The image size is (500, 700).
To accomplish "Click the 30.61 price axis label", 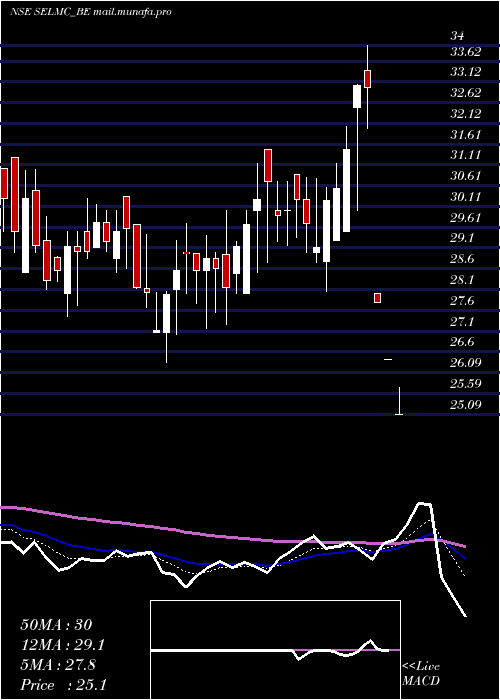I will [466, 176].
